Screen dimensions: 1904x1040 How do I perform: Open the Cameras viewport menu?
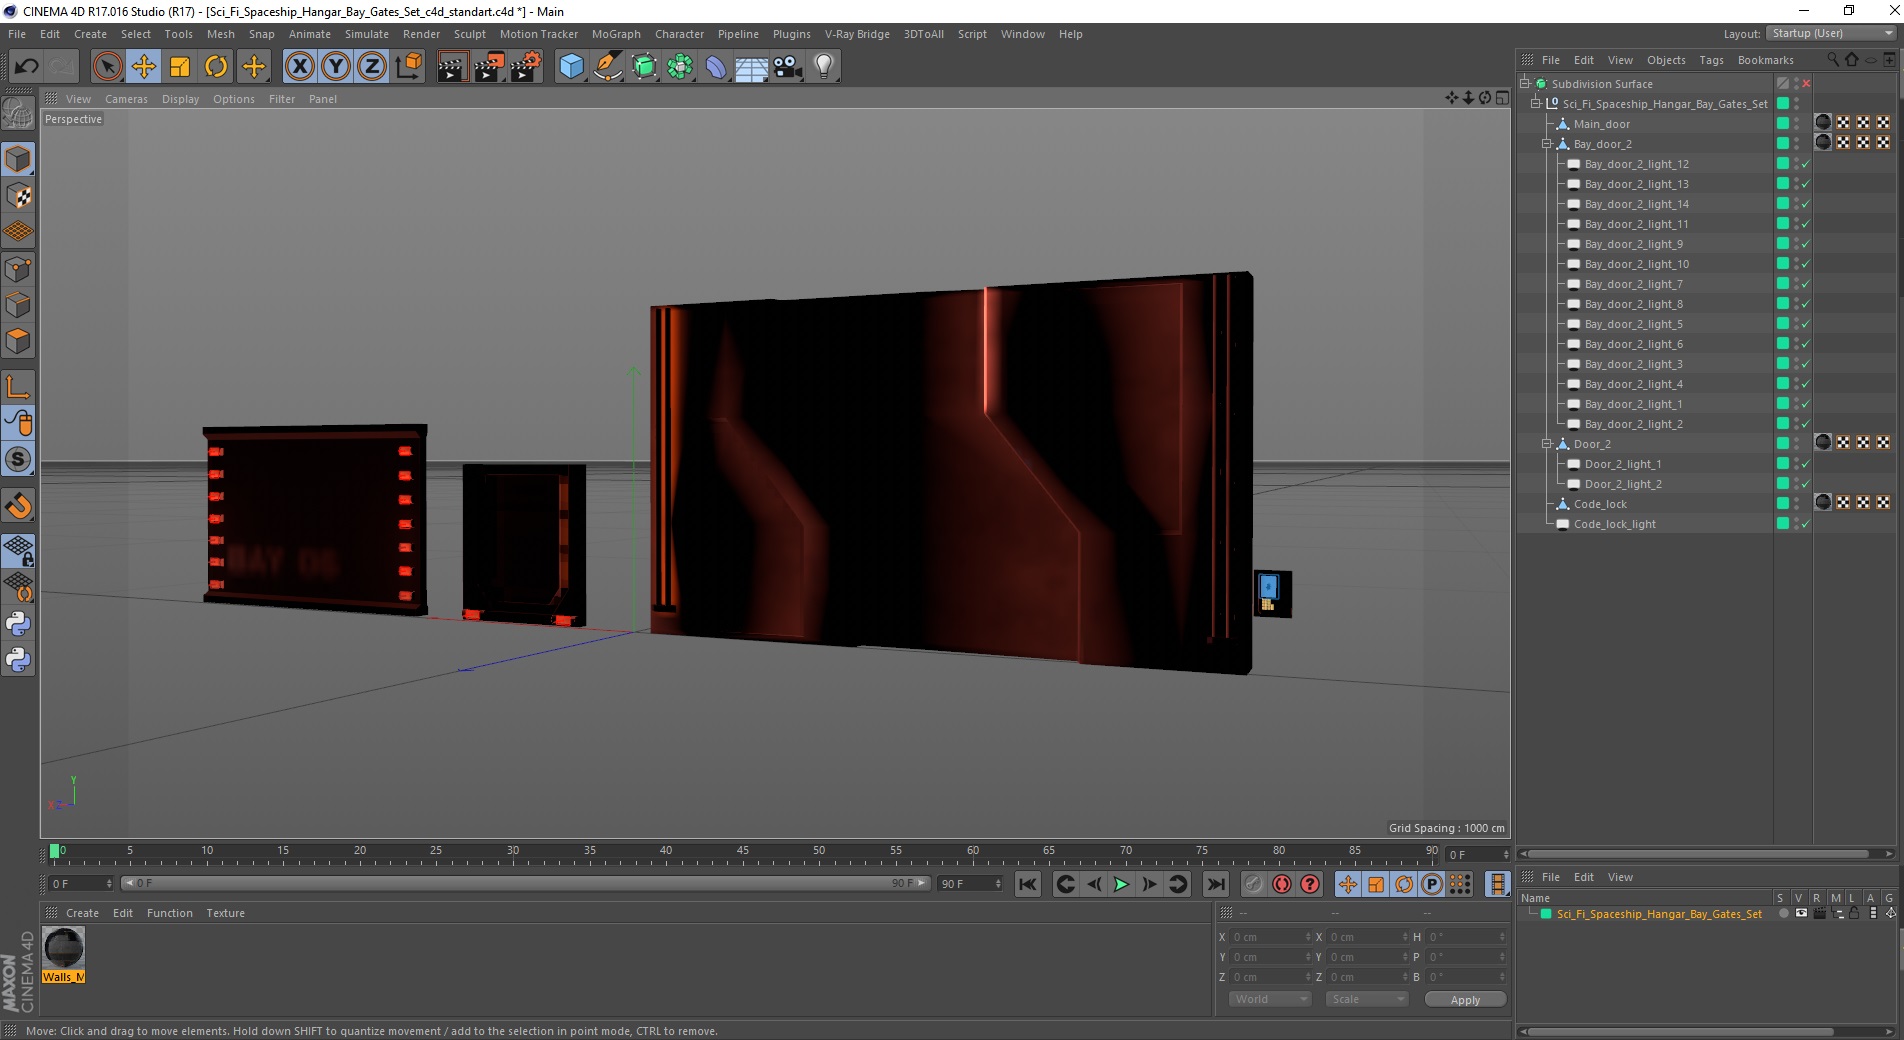tap(126, 99)
